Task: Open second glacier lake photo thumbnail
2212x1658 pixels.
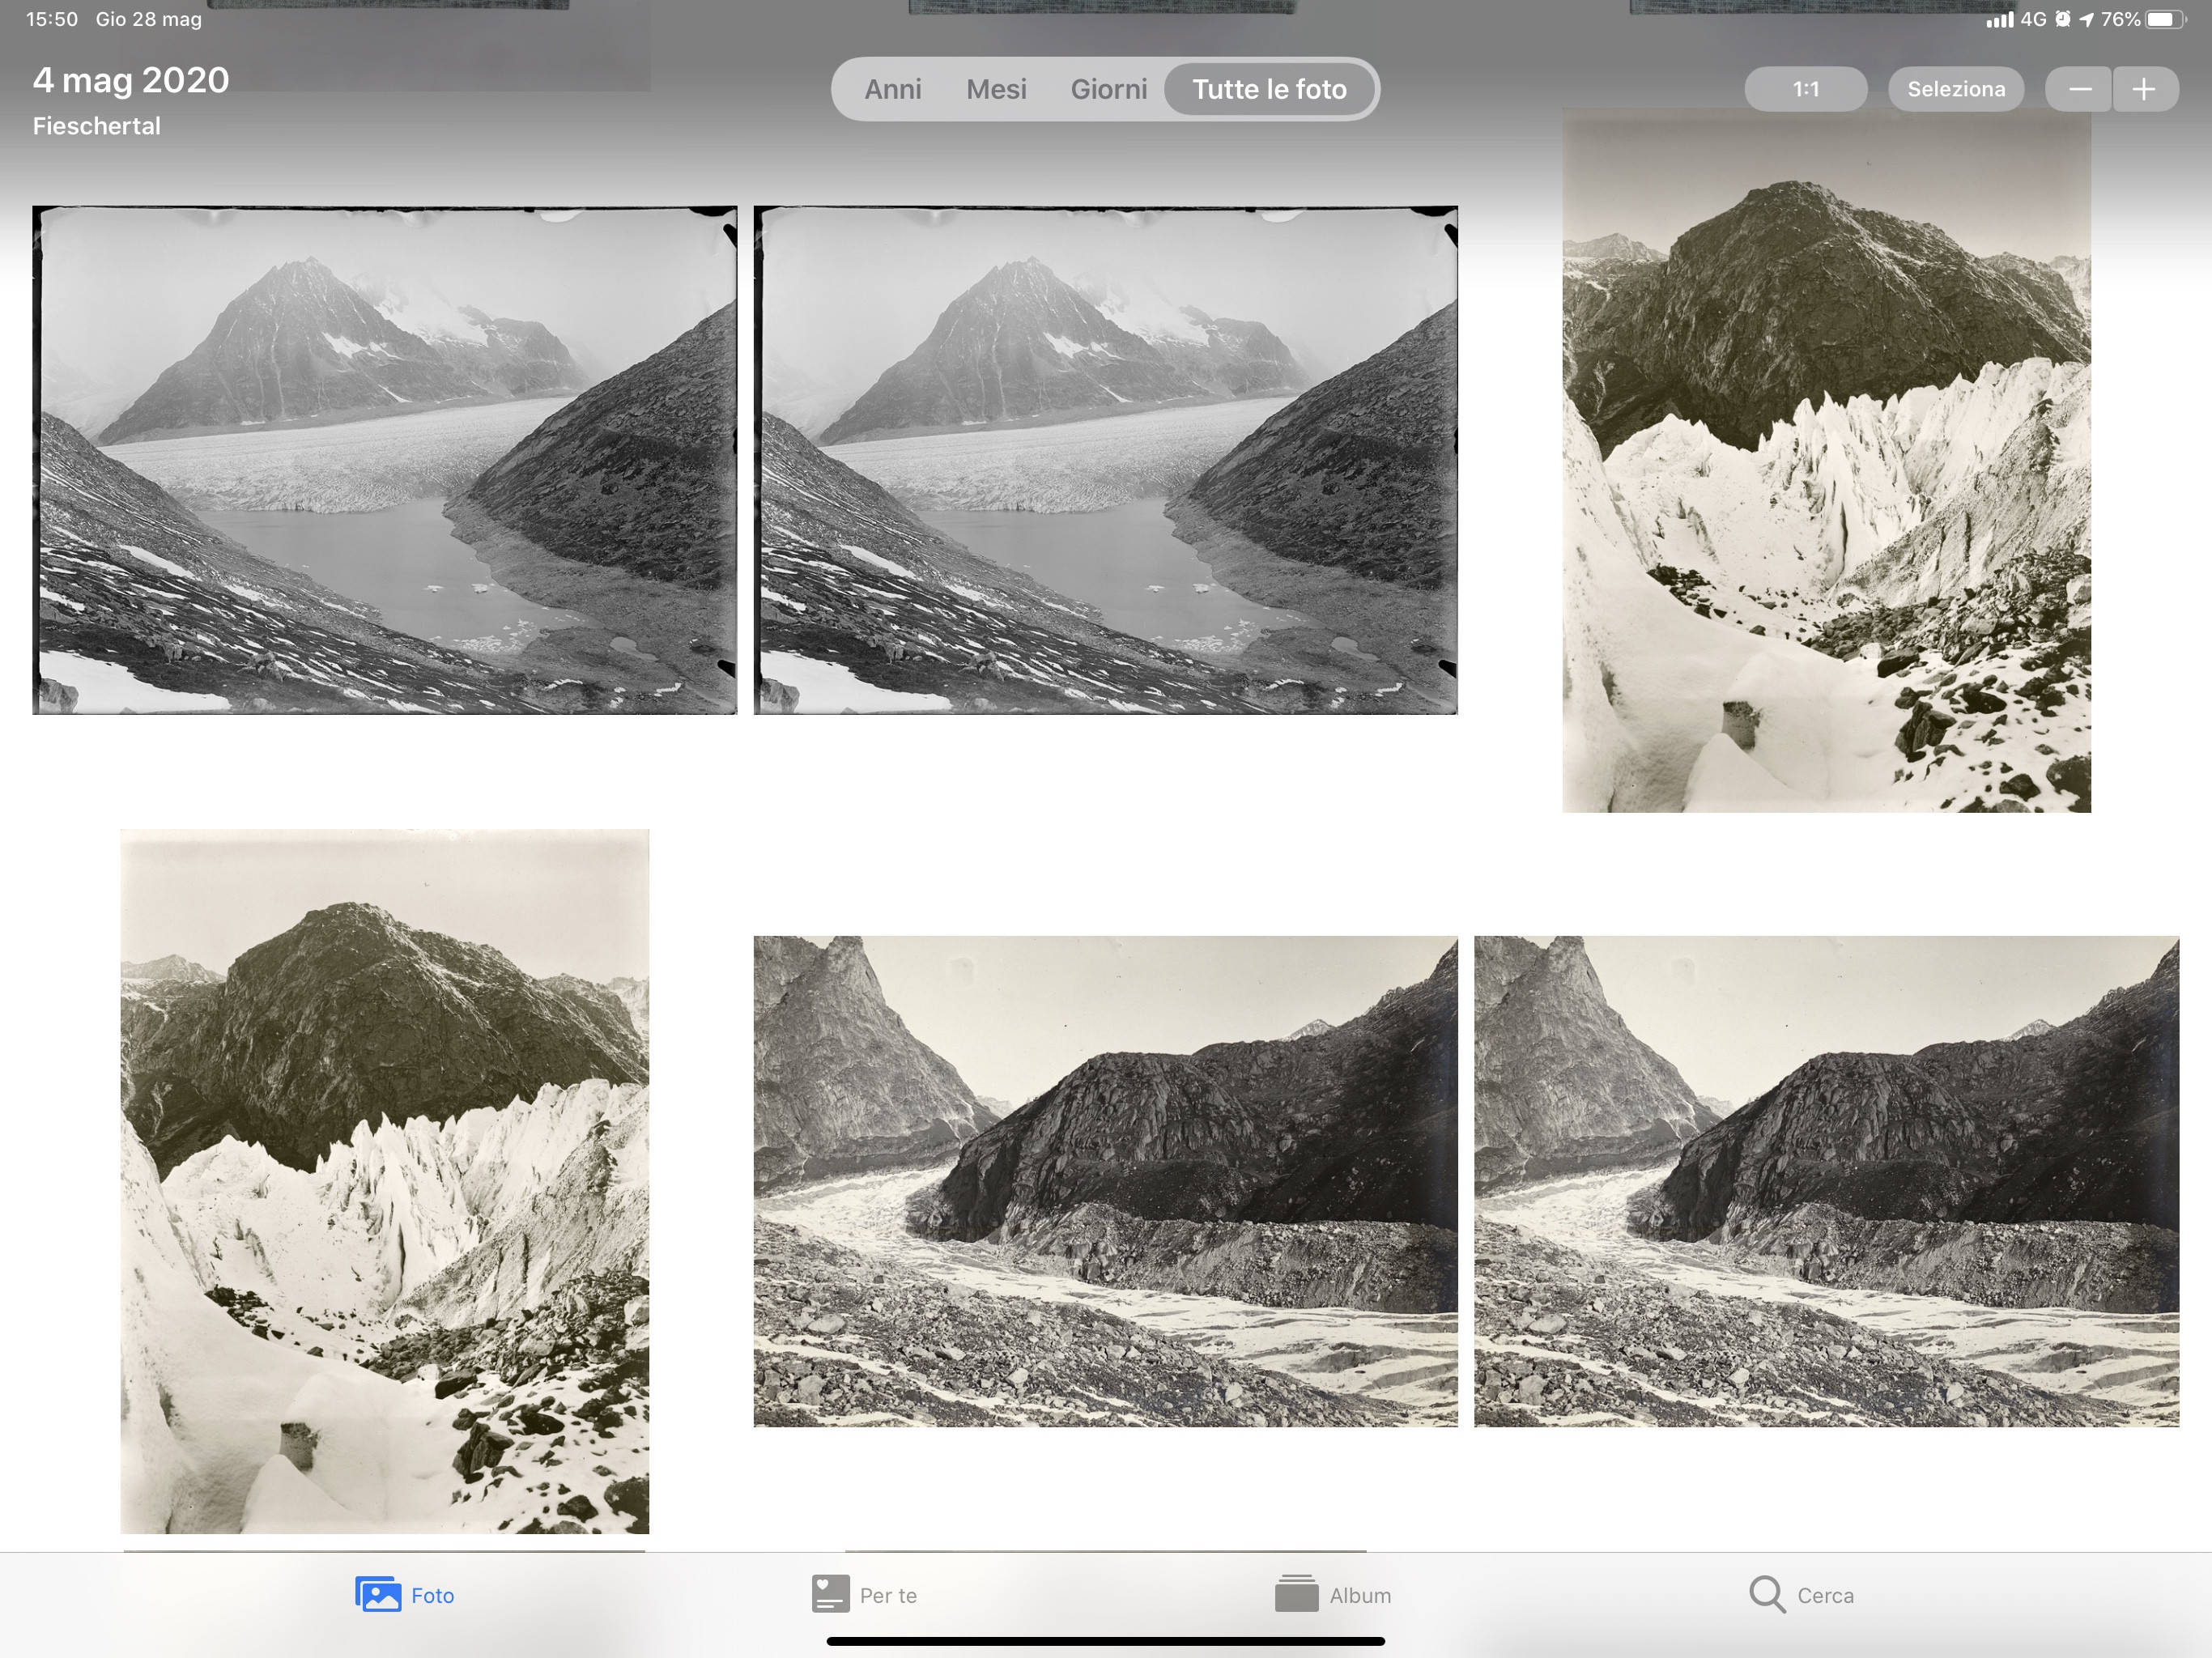Action: point(1105,460)
